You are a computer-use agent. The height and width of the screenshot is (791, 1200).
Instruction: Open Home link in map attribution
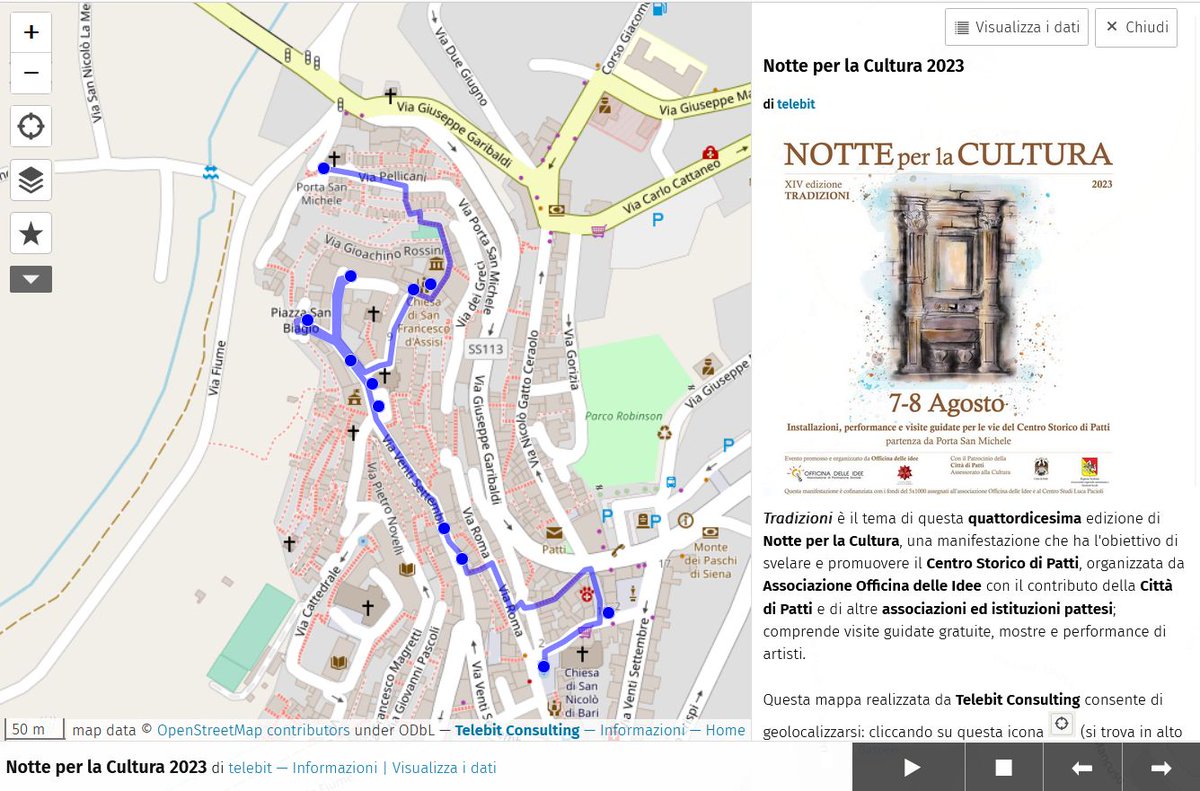(725, 730)
